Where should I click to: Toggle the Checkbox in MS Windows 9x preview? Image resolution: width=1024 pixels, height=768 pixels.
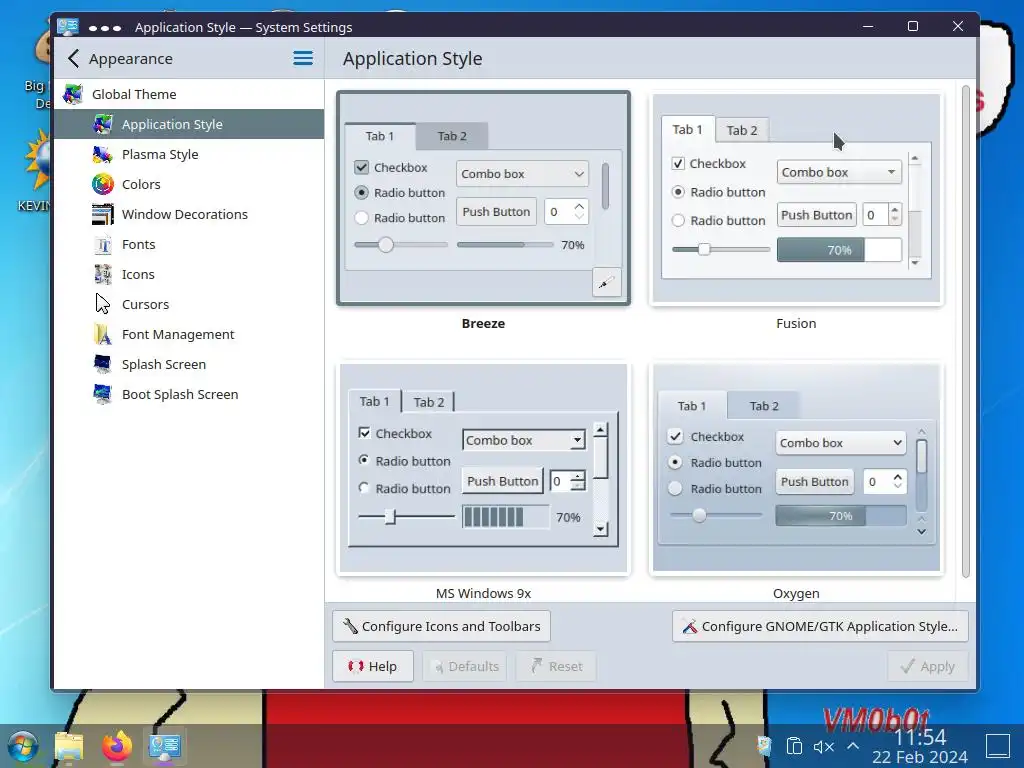click(364, 433)
